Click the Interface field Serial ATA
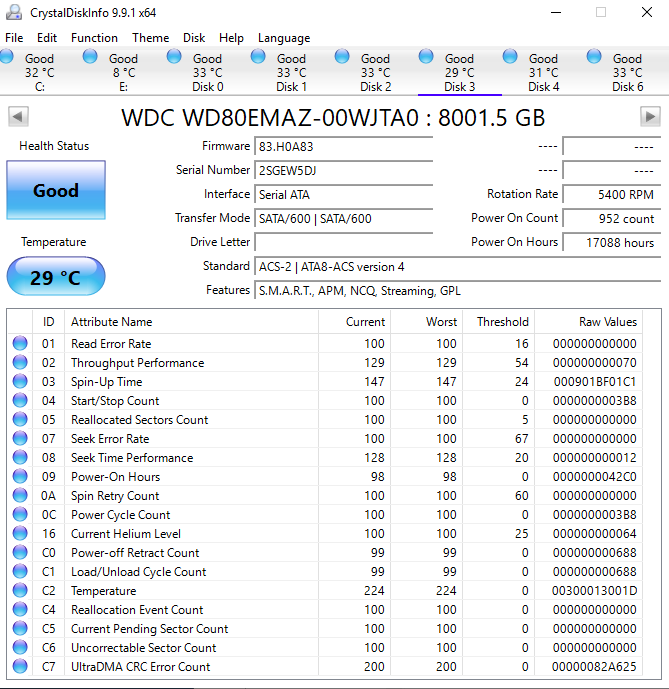The image size is (669, 689). (344, 195)
